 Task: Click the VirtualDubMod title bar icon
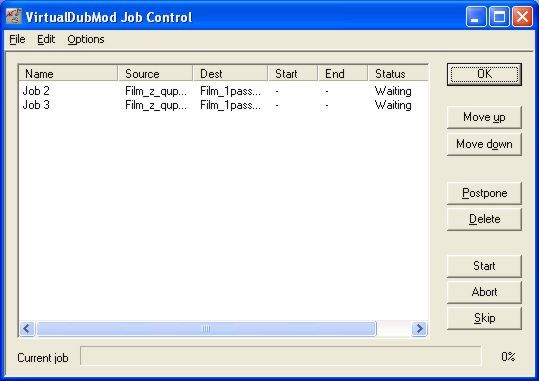14,16
